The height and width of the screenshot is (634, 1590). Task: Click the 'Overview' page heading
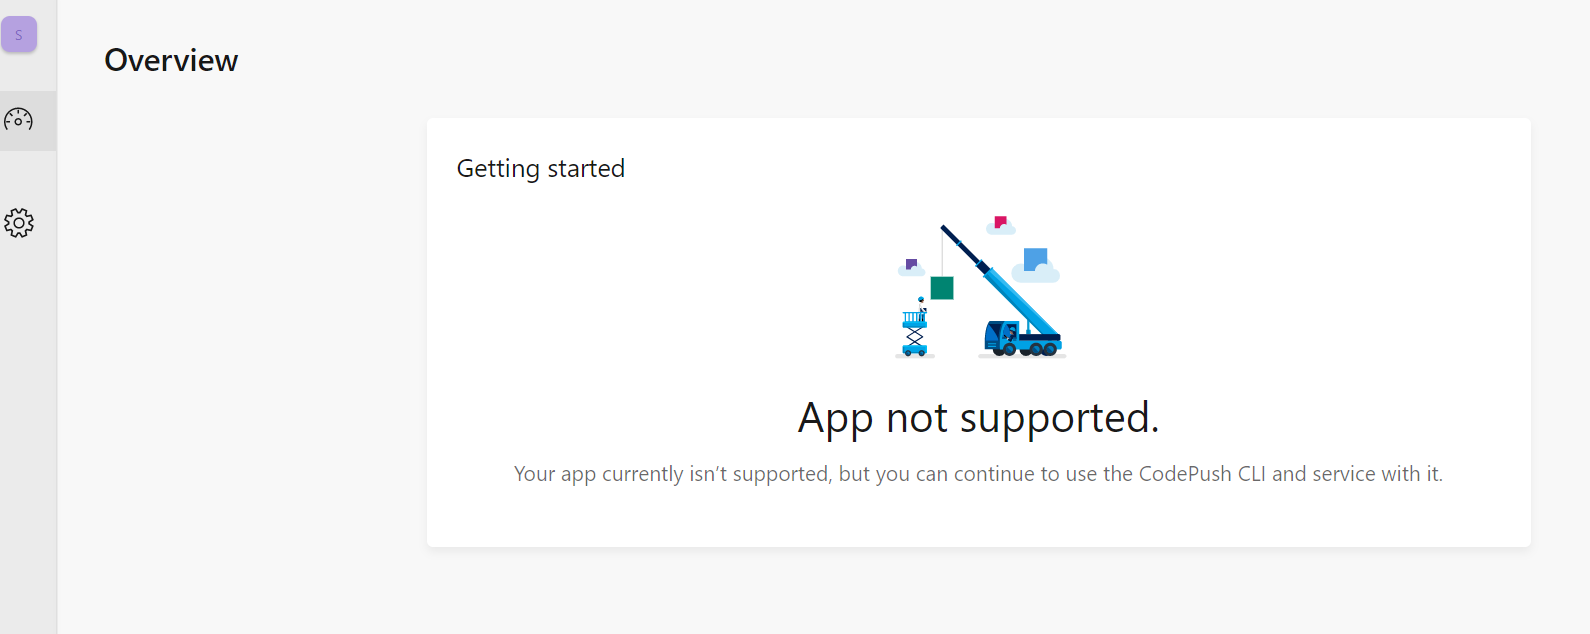[170, 60]
